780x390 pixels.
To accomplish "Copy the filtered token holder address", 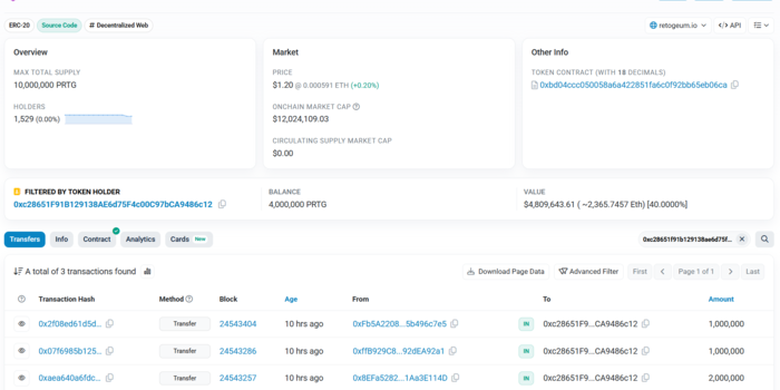I will [x=222, y=204].
